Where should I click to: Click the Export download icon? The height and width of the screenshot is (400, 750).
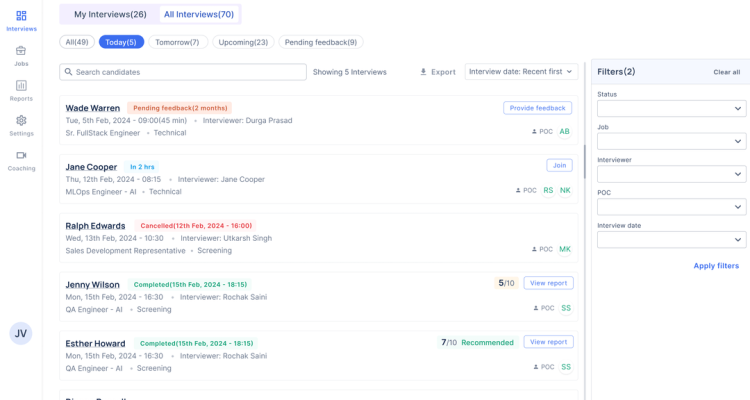tap(424, 72)
